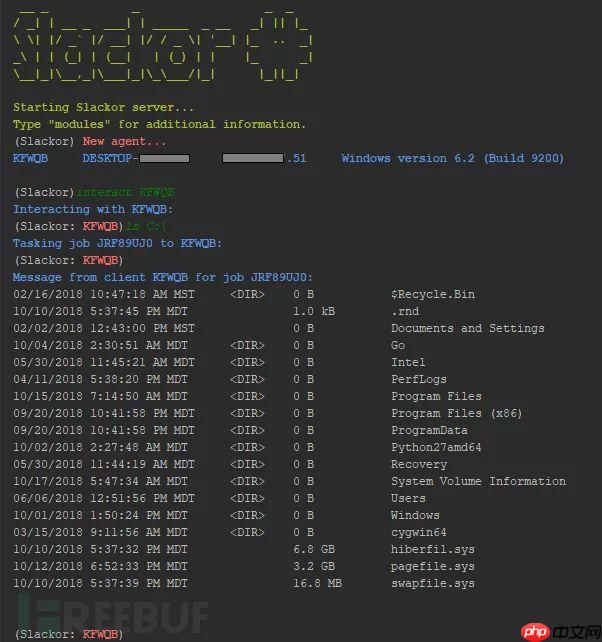
Task: Click the "Tasking job JRF89UJ0 to KFWQB:" line
Action: pos(117,243)
